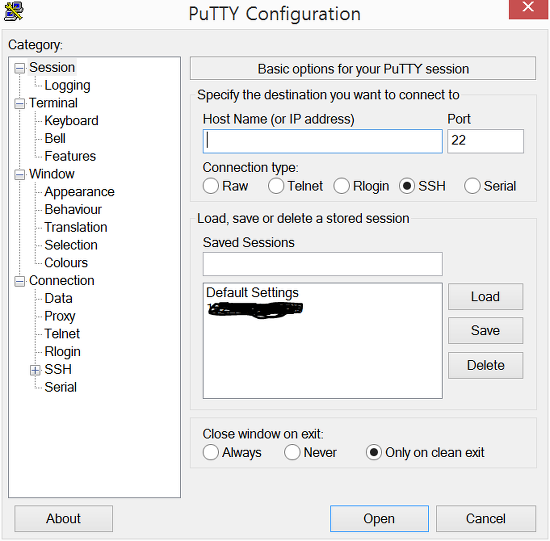Focus the Host Name input field
The height and width of the screenshot is (541, 550).
(322, 141)
